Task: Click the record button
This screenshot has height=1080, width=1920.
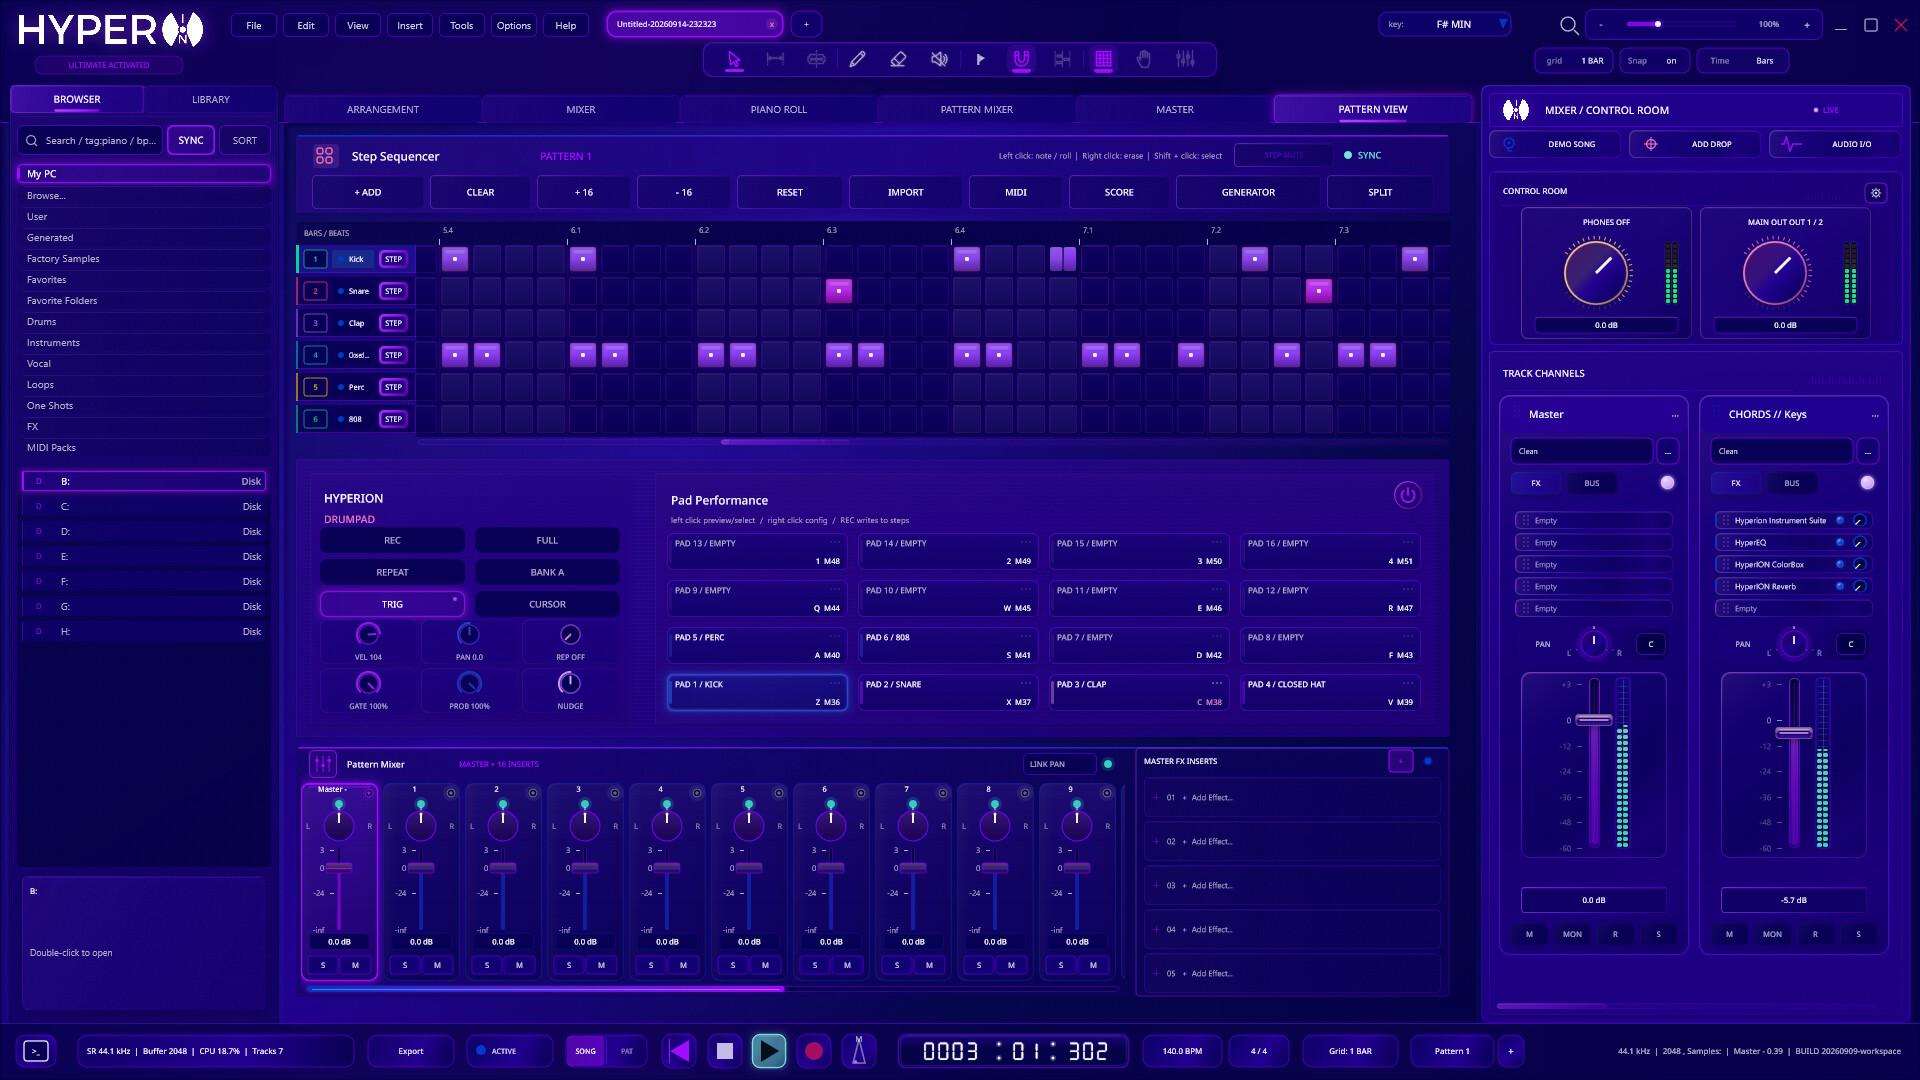Action: (x=814, y=1051)
